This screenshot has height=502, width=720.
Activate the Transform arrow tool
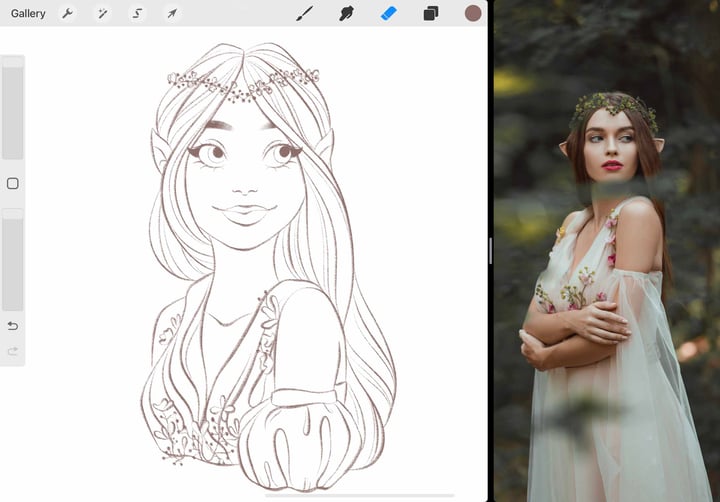172,14
